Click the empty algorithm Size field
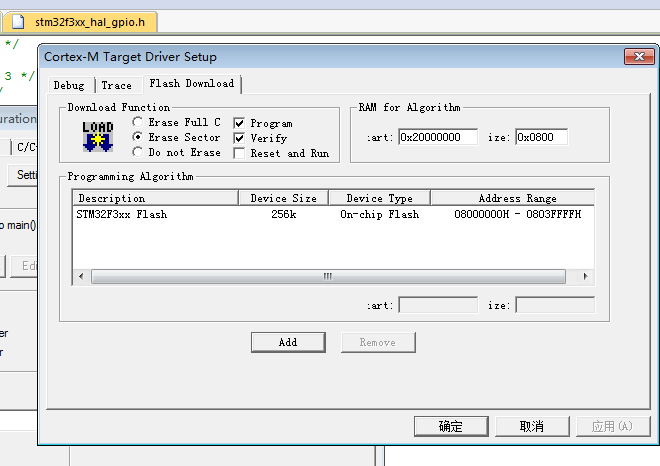 555,305
